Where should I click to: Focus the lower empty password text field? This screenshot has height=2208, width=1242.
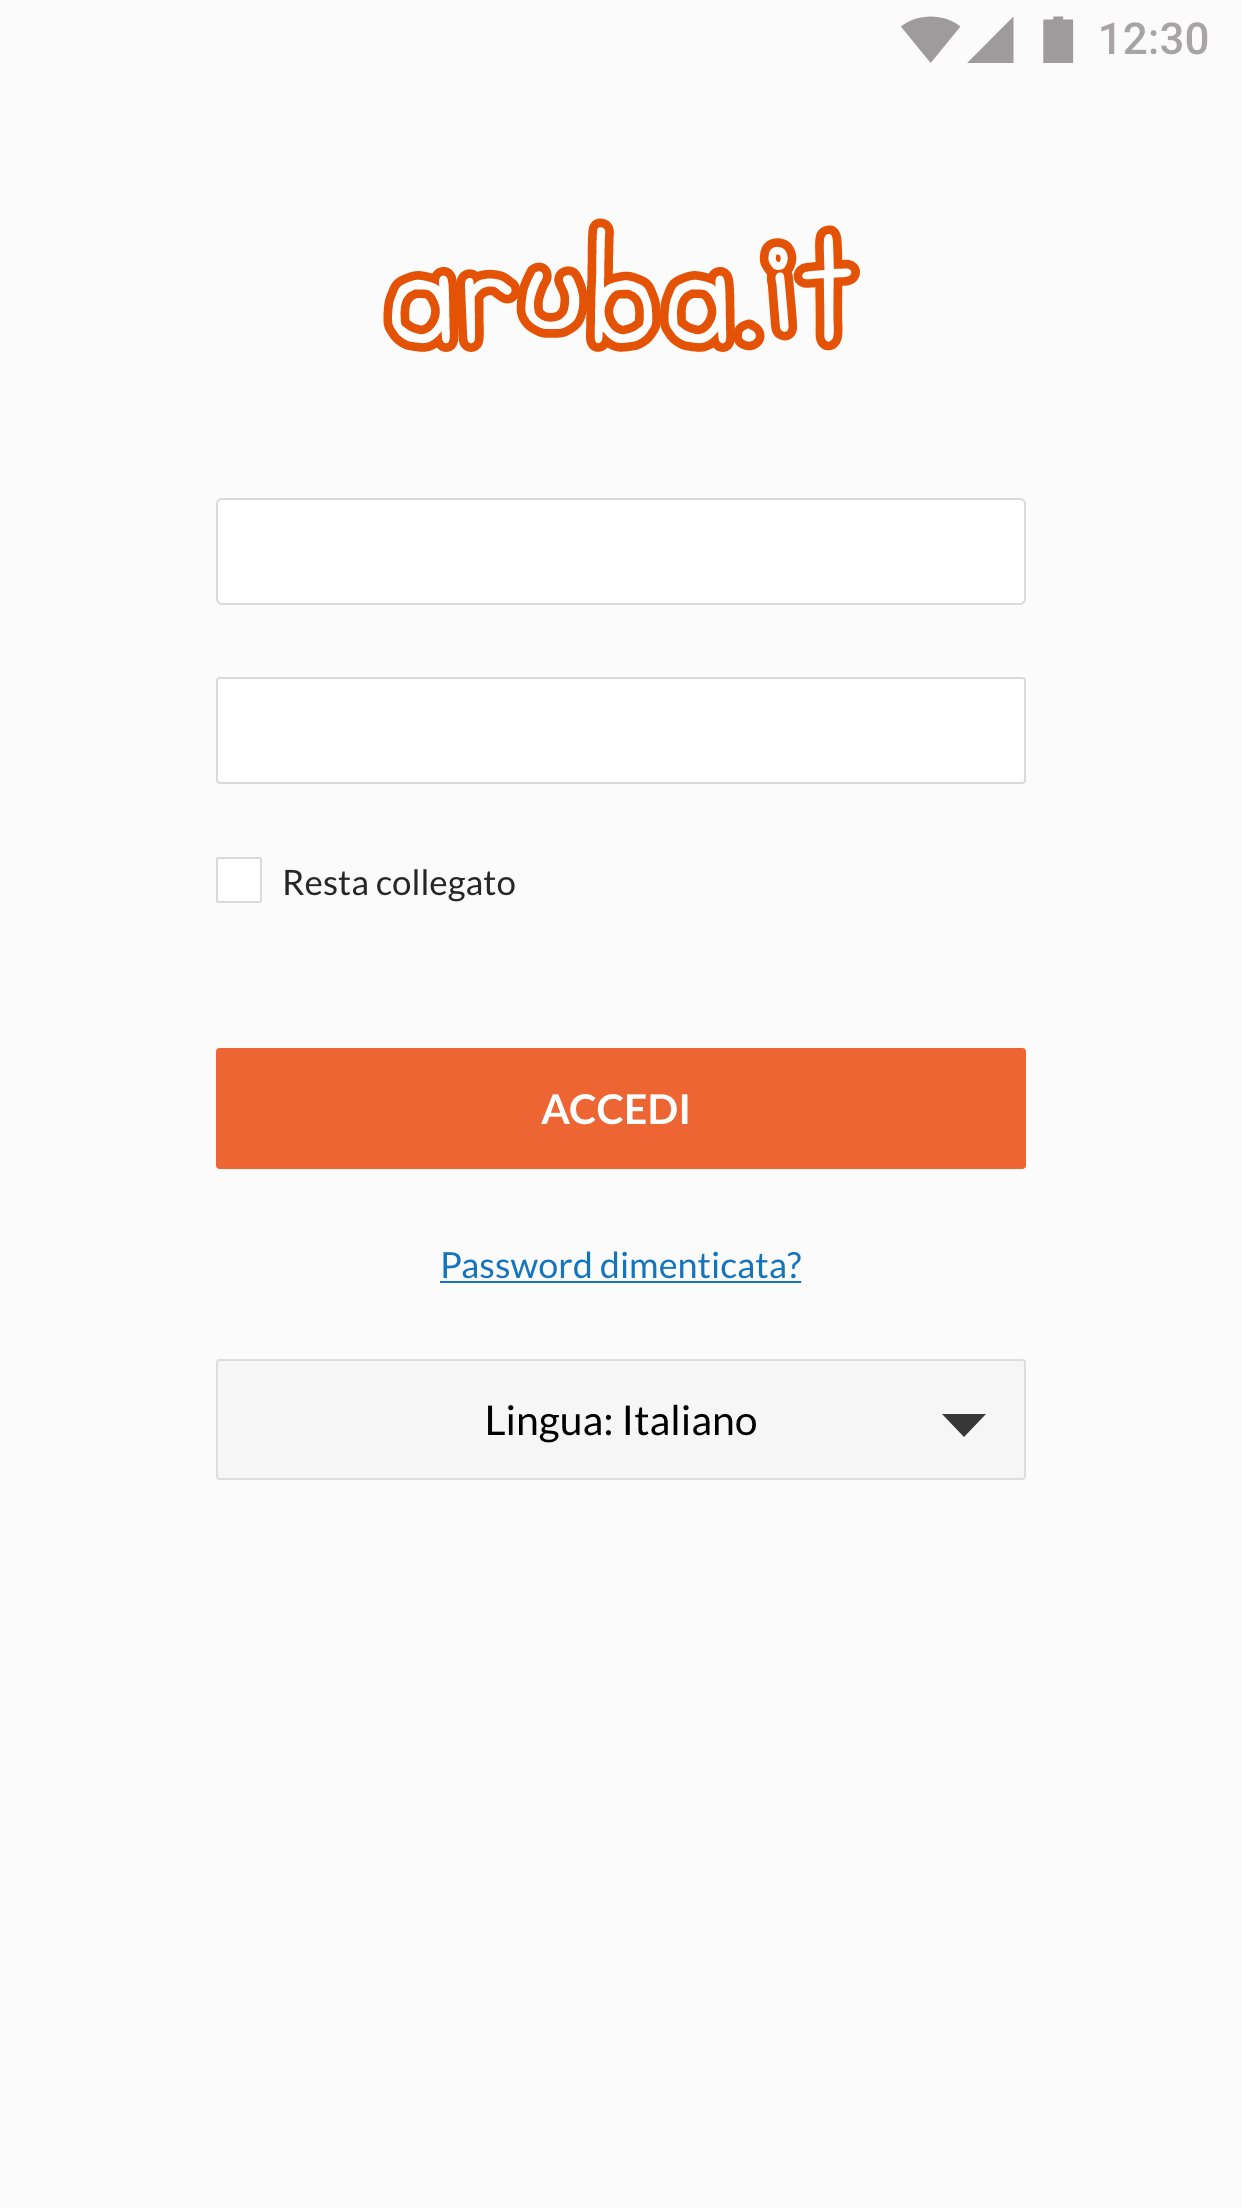click(x=621, y=730)
